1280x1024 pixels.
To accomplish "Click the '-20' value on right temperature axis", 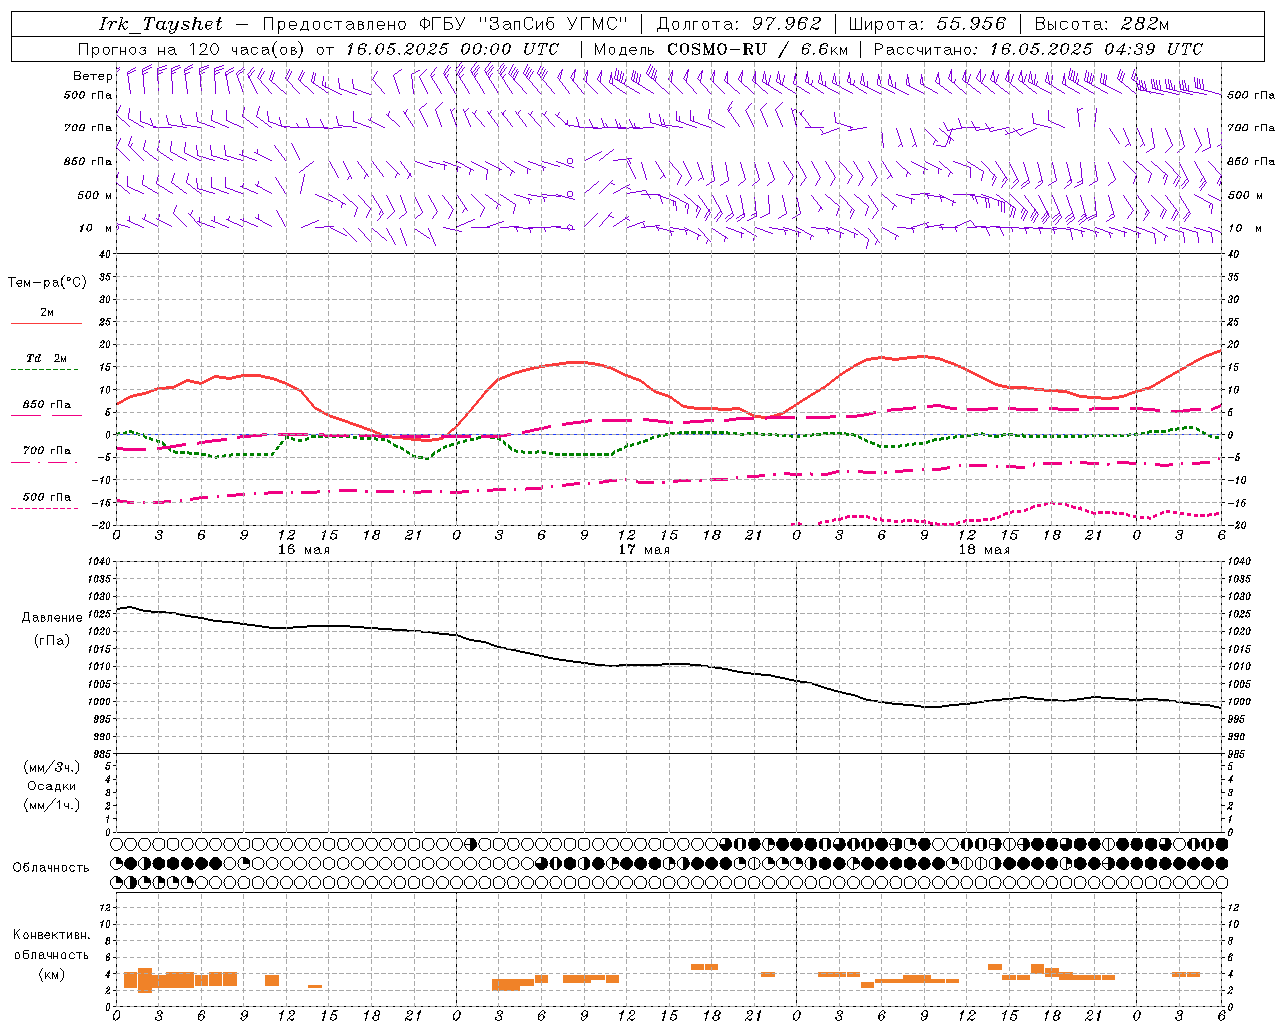I will tap(1237, 526).
